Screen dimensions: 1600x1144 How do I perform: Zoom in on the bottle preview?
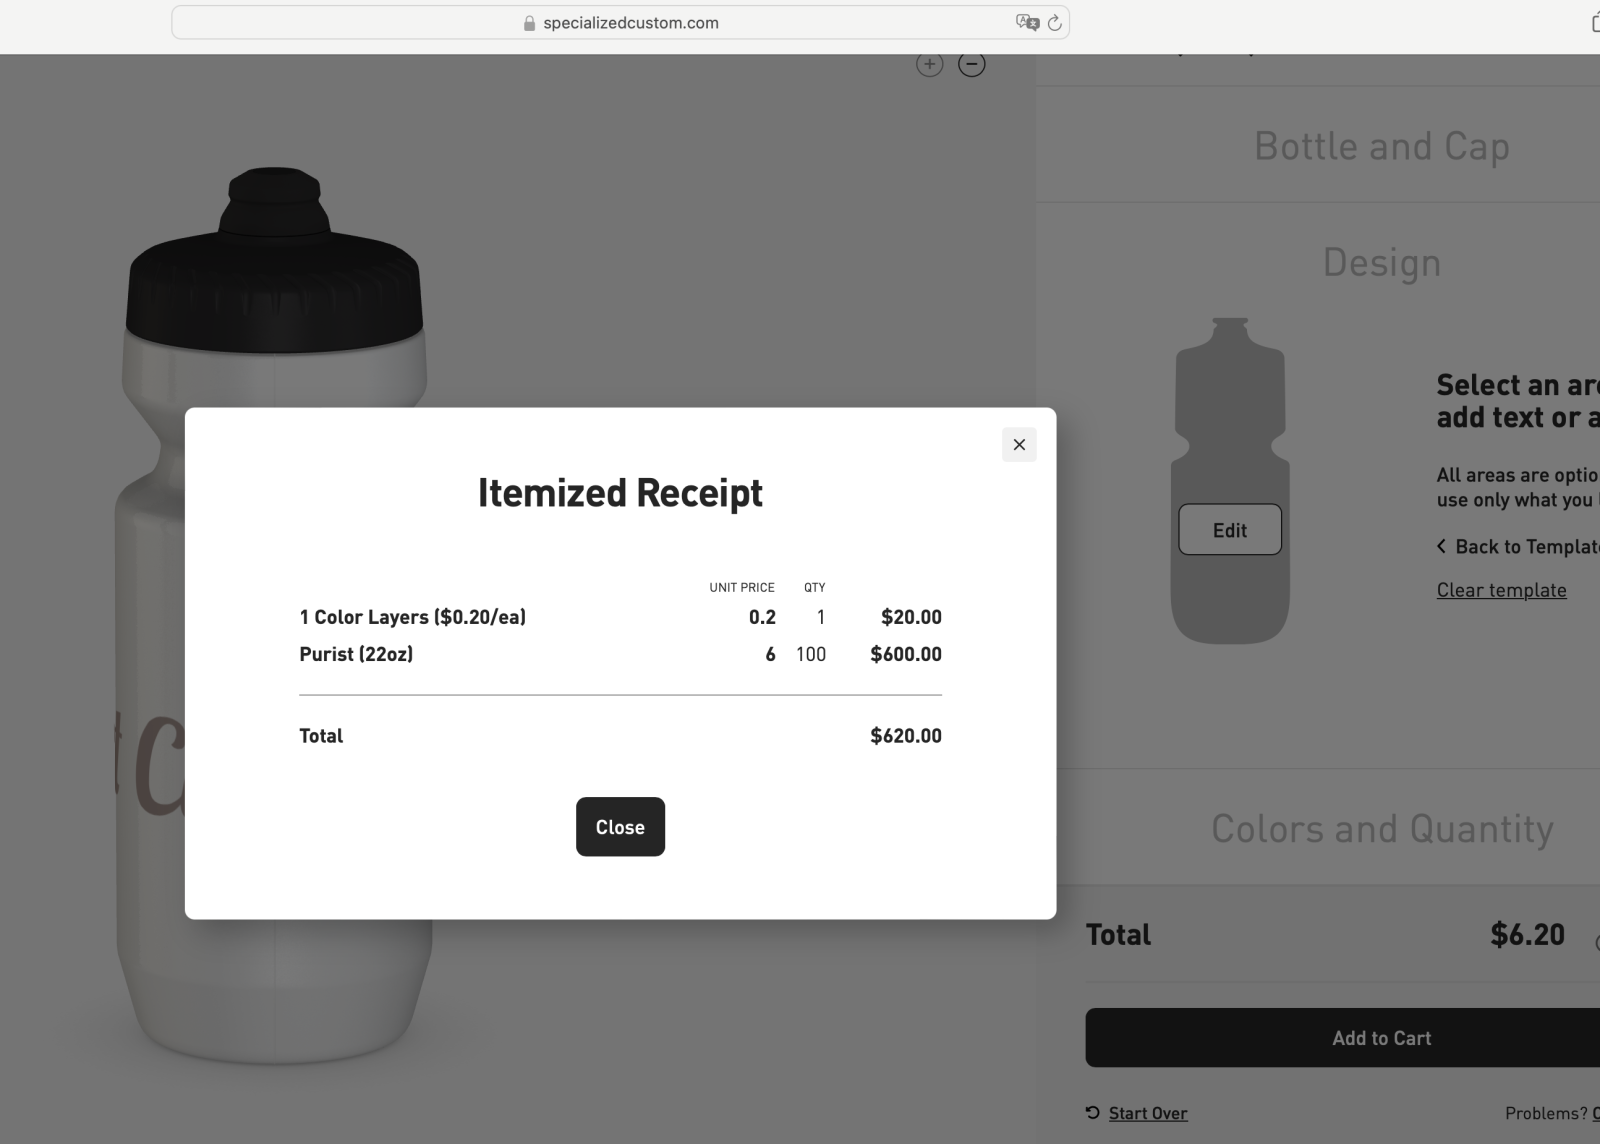point(929,65)
